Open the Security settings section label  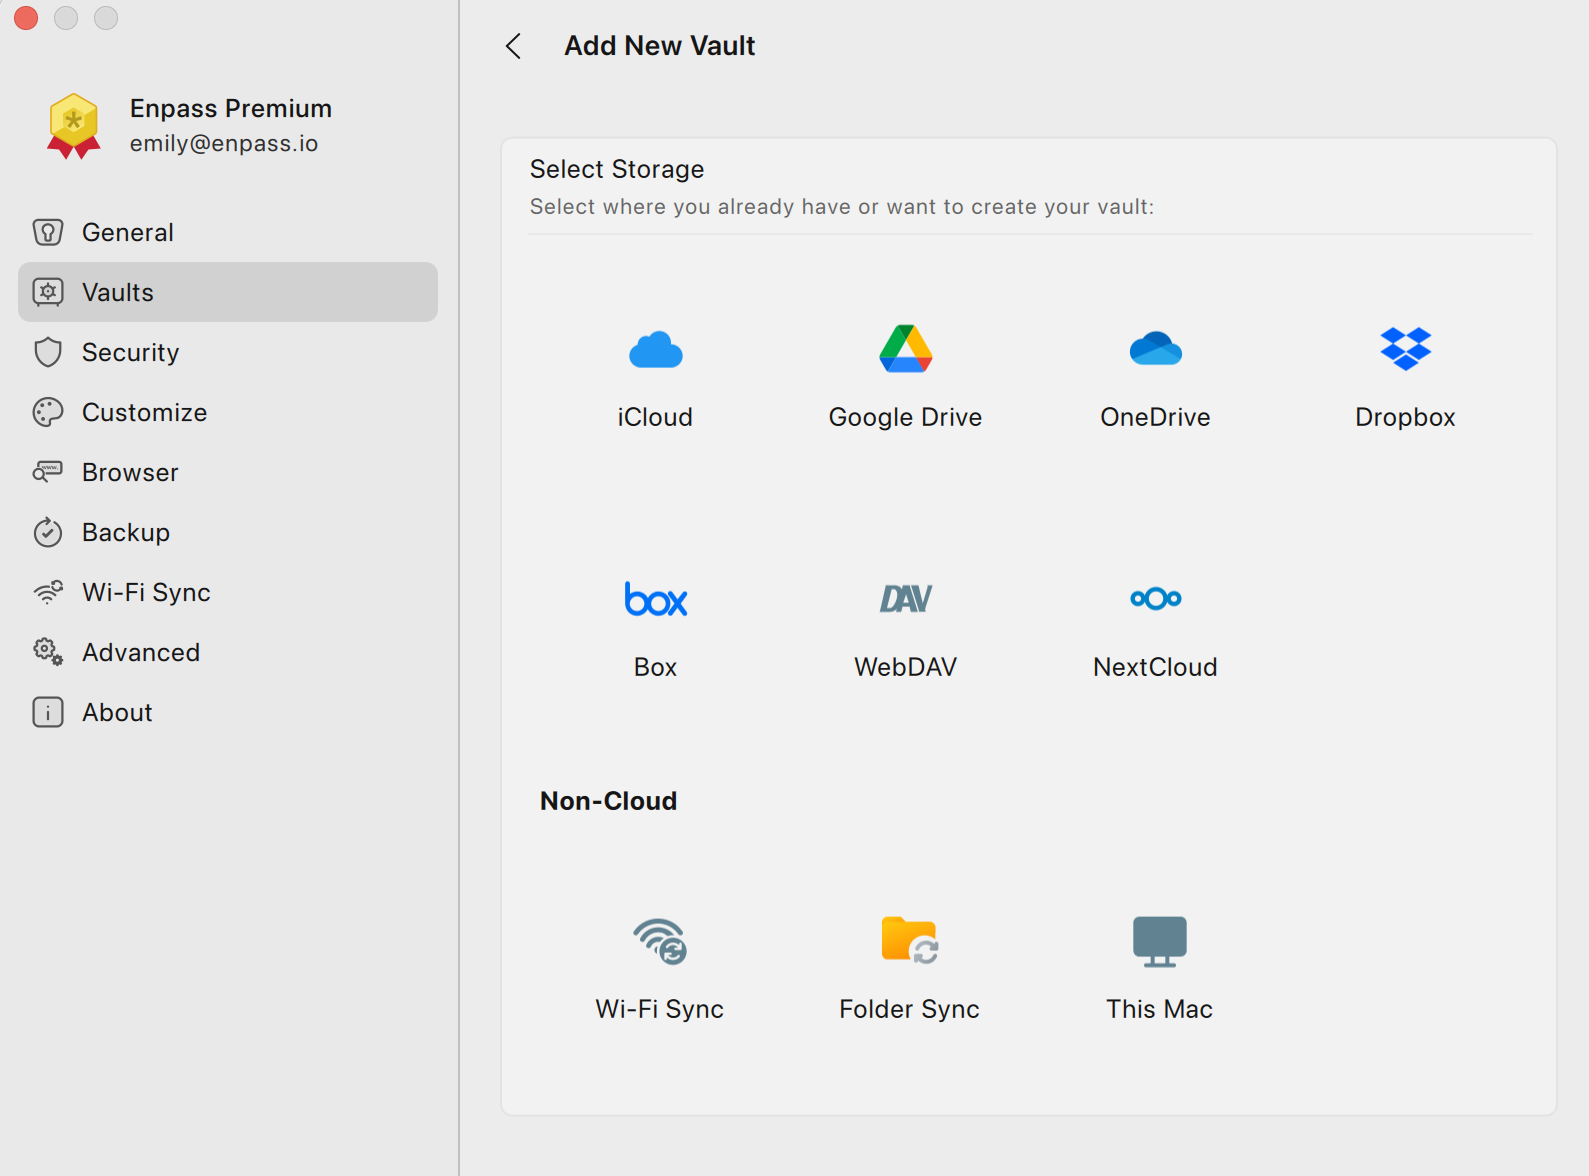(131, 352)
